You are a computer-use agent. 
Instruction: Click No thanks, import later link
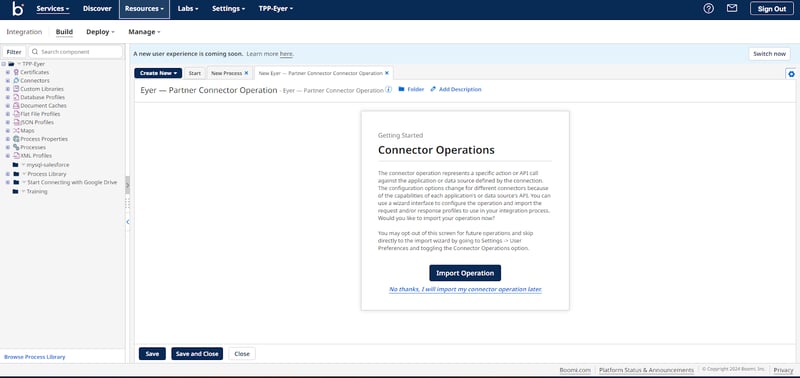[465, 289]
